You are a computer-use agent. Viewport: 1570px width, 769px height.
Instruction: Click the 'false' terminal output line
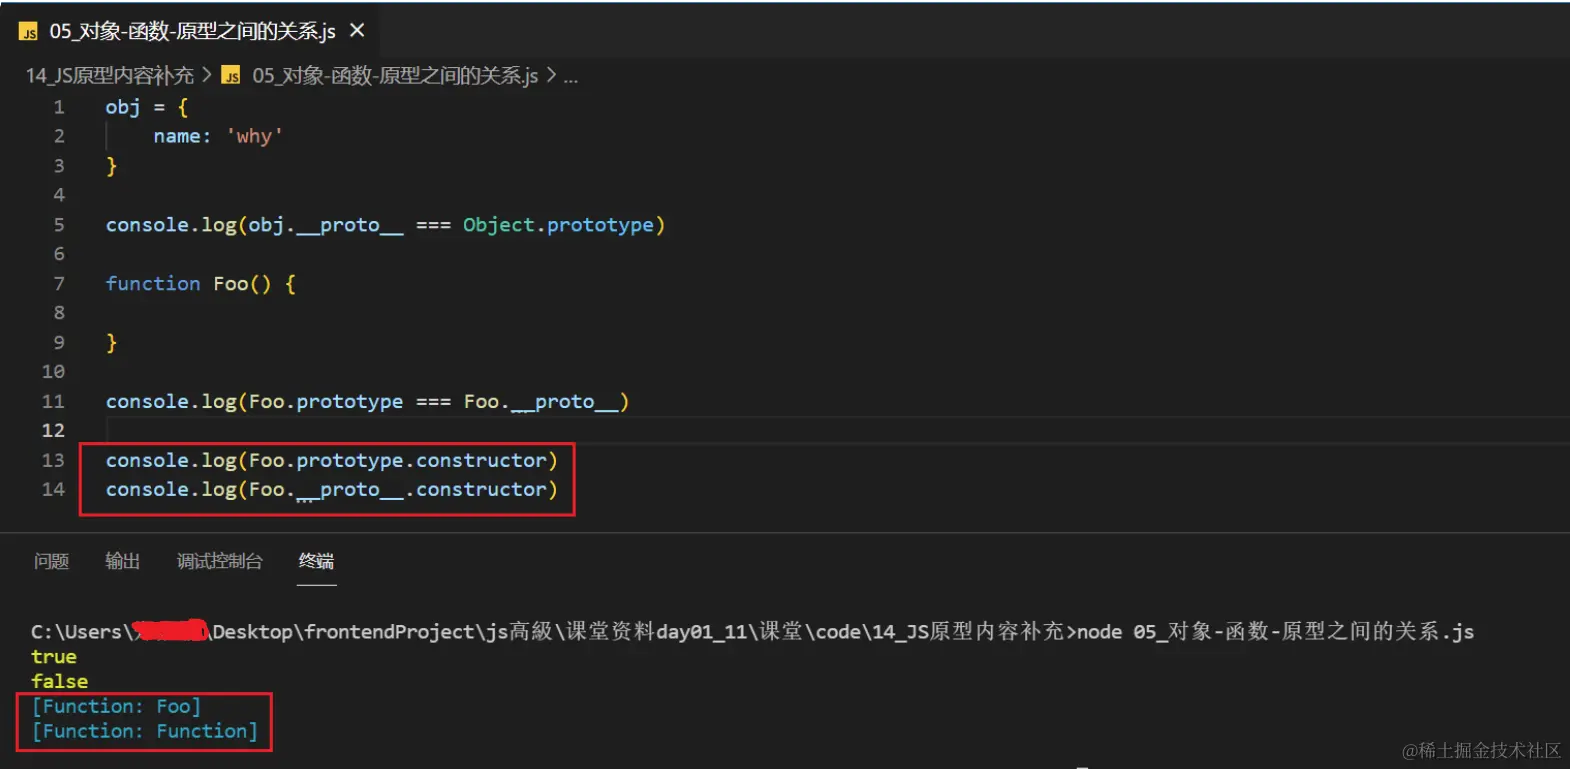pos(60,681)
